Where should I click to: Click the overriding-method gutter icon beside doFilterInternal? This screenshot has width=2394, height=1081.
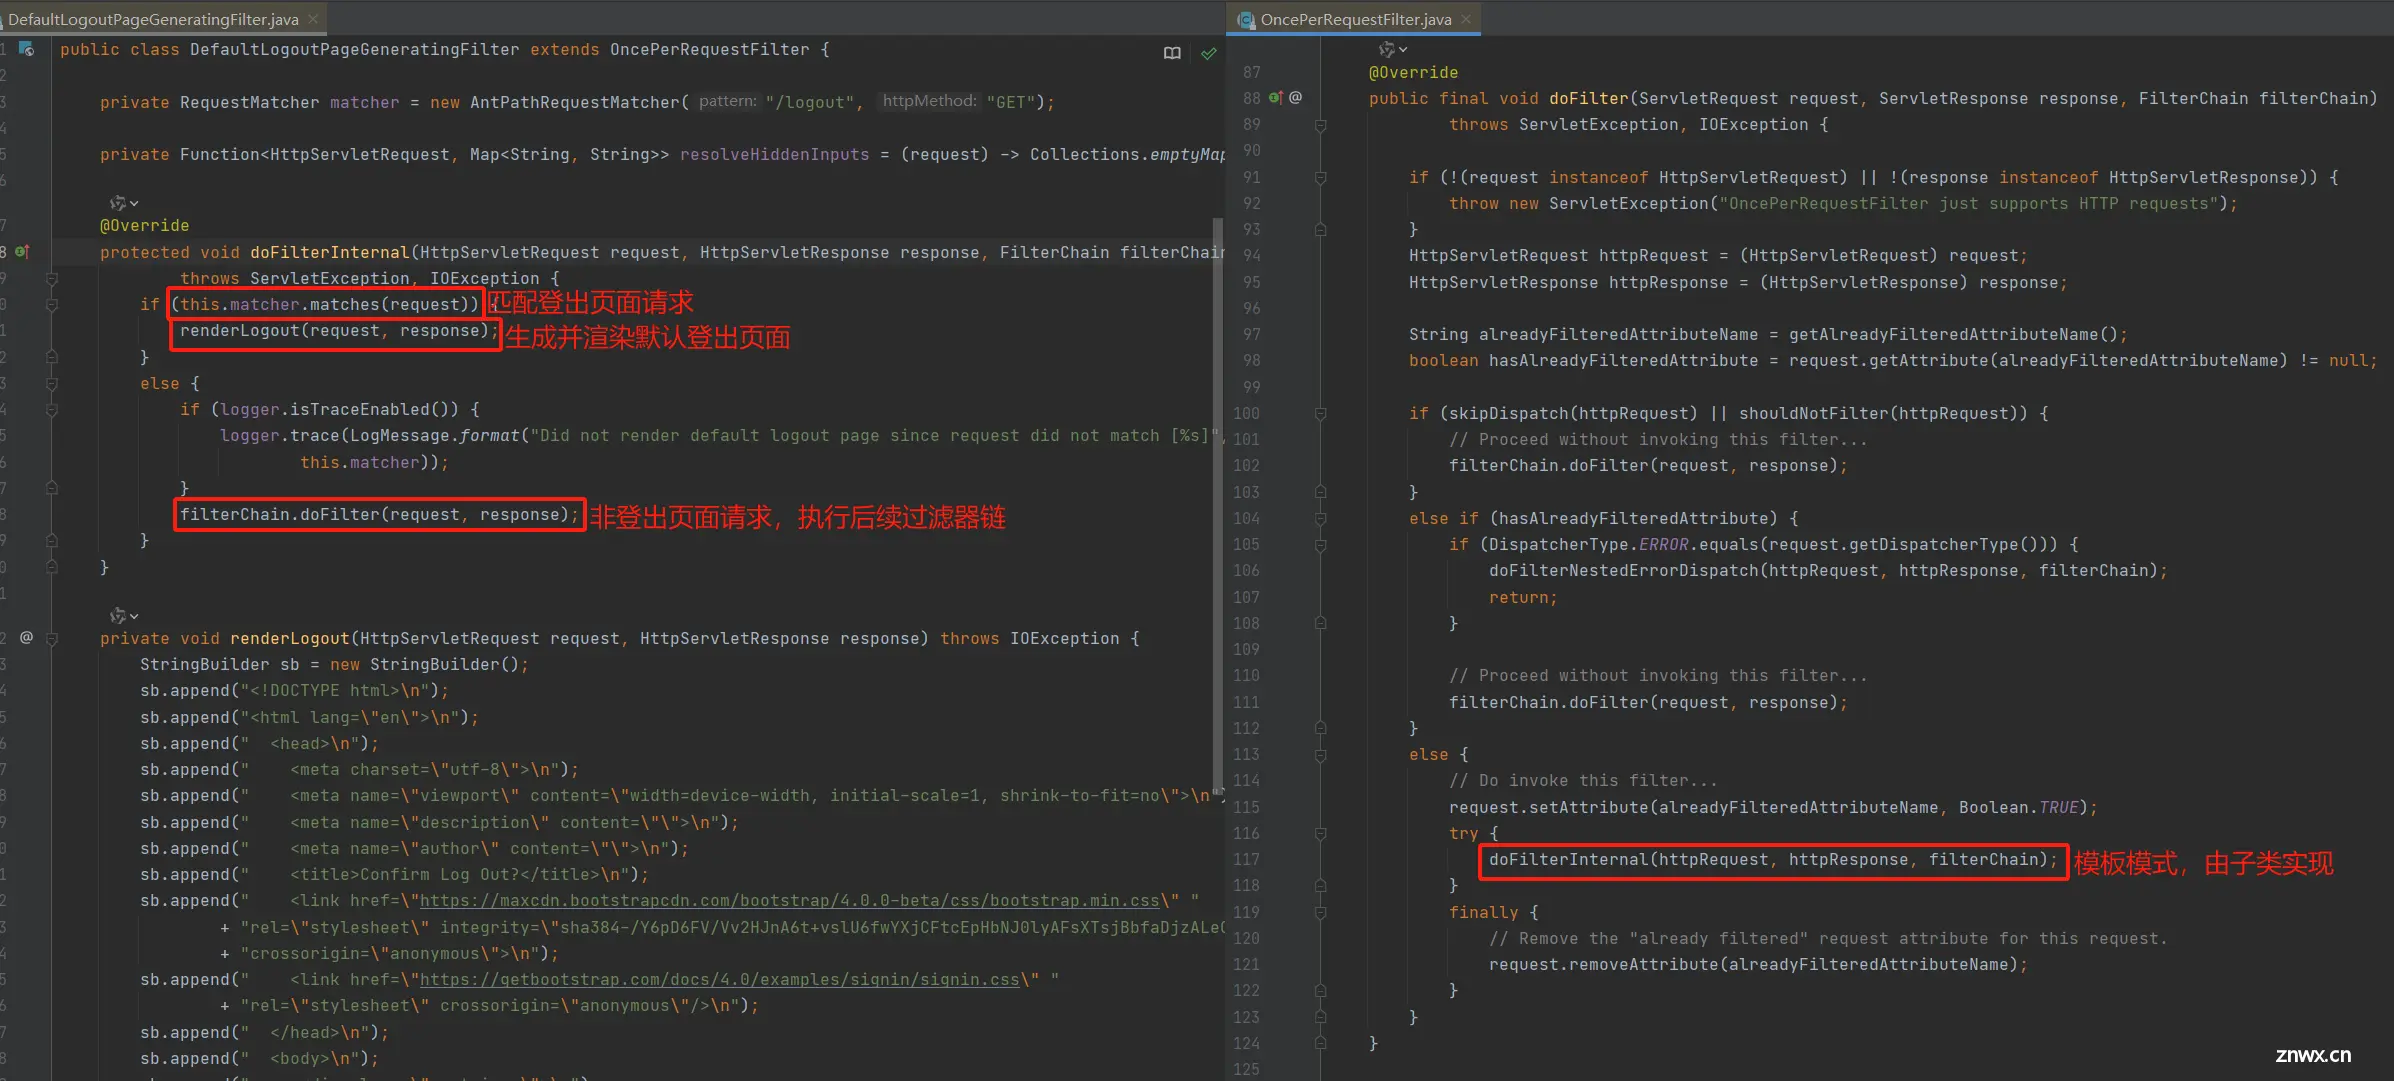click(x=23, y=252)
